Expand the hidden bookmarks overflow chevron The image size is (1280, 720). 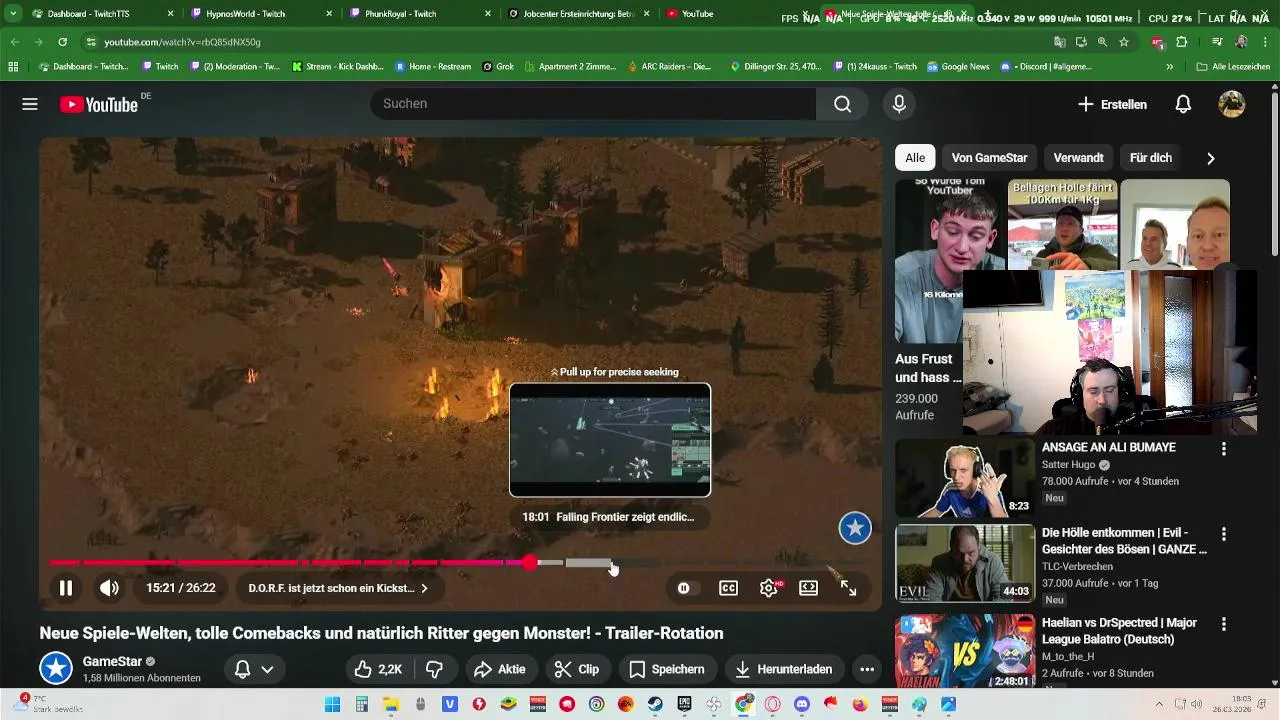pyautogui.click(x=1170, y=67)
